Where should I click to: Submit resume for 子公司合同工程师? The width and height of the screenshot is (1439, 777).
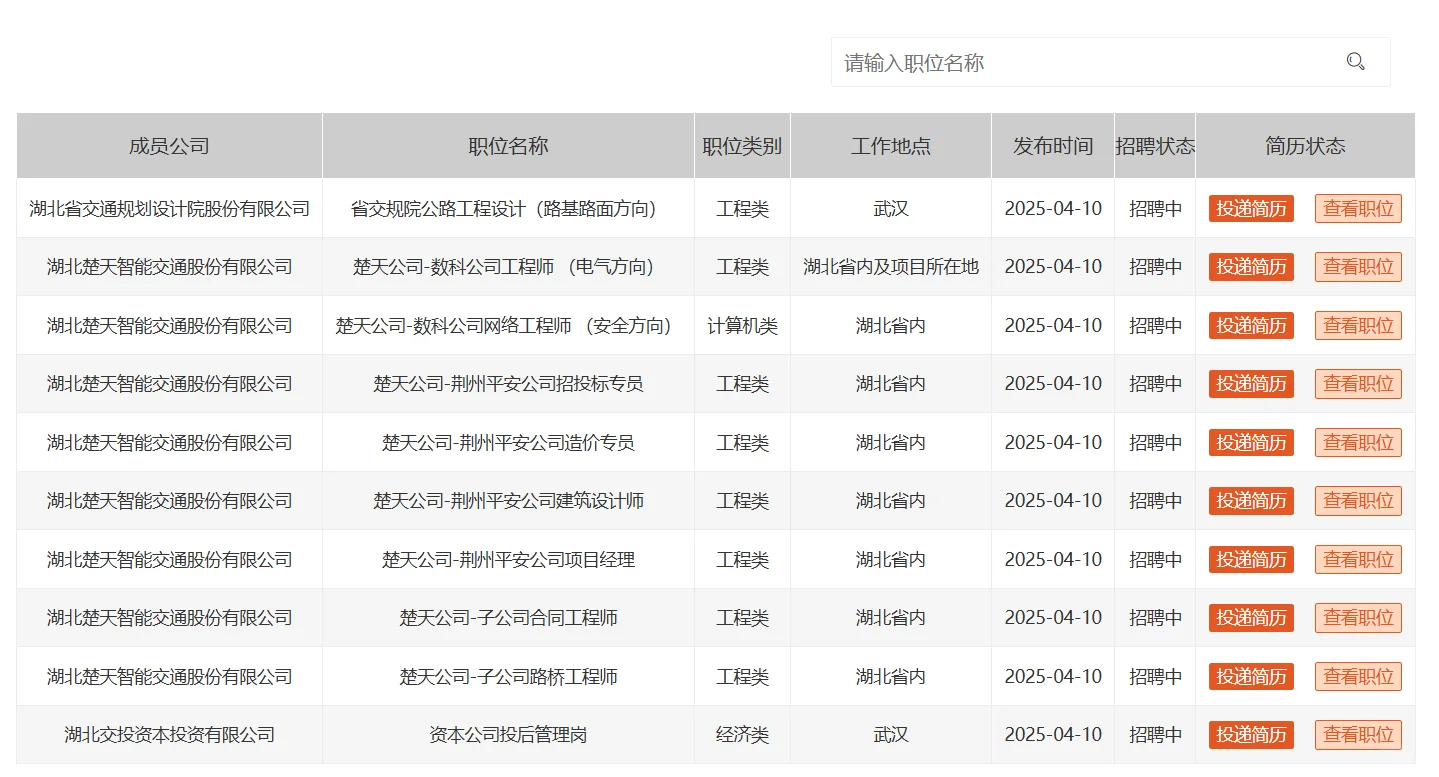click(1251, 618)
